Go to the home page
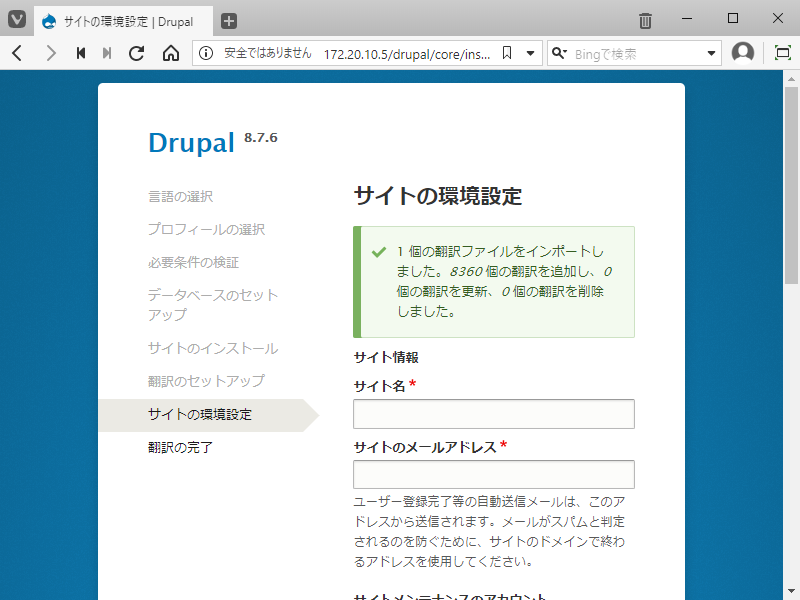 click(171, 53)
